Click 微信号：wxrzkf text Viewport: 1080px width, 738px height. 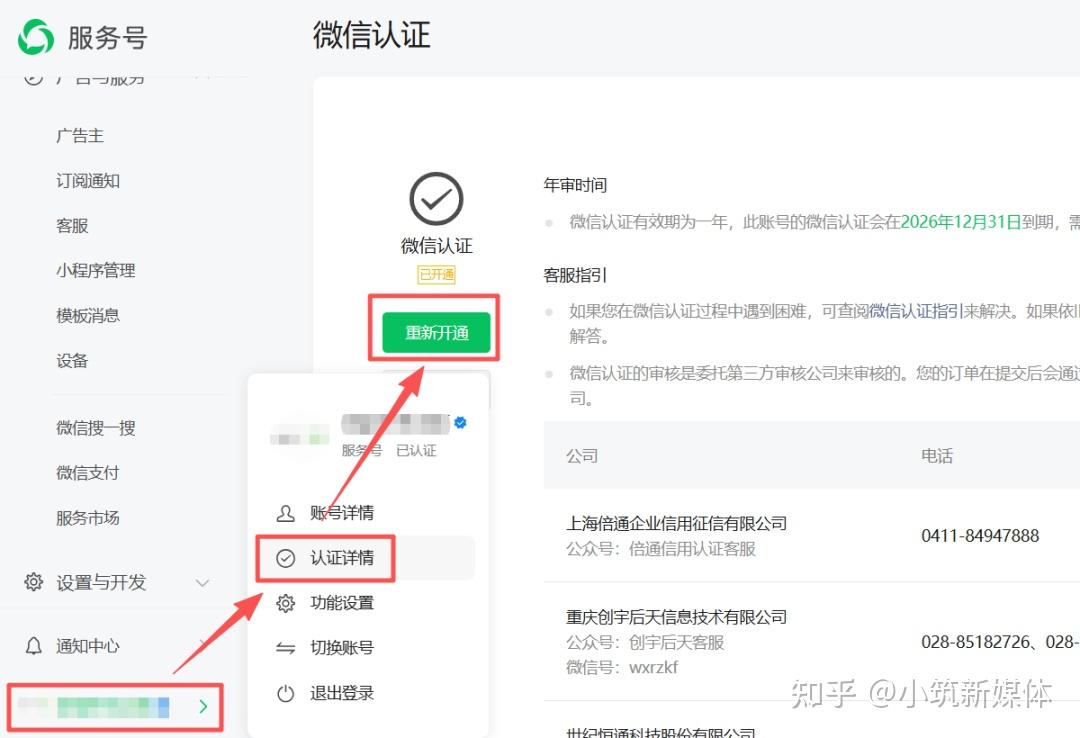click(622, 667)
